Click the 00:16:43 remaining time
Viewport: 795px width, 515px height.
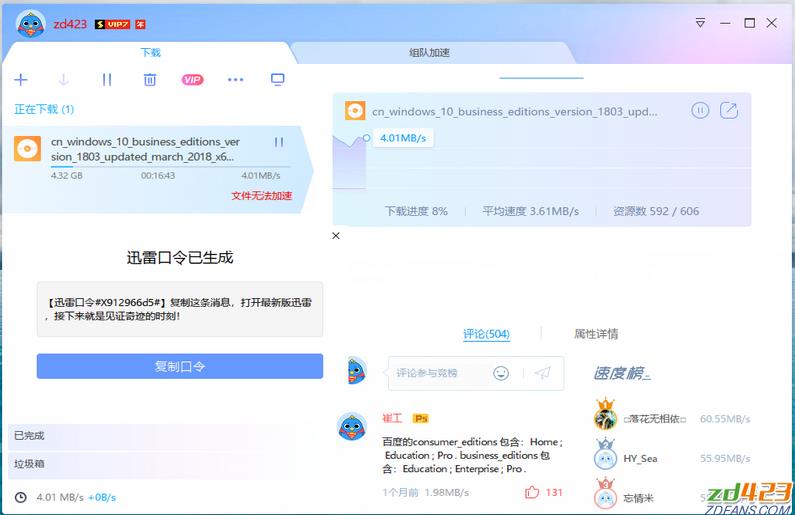click(x=158, y=175)
